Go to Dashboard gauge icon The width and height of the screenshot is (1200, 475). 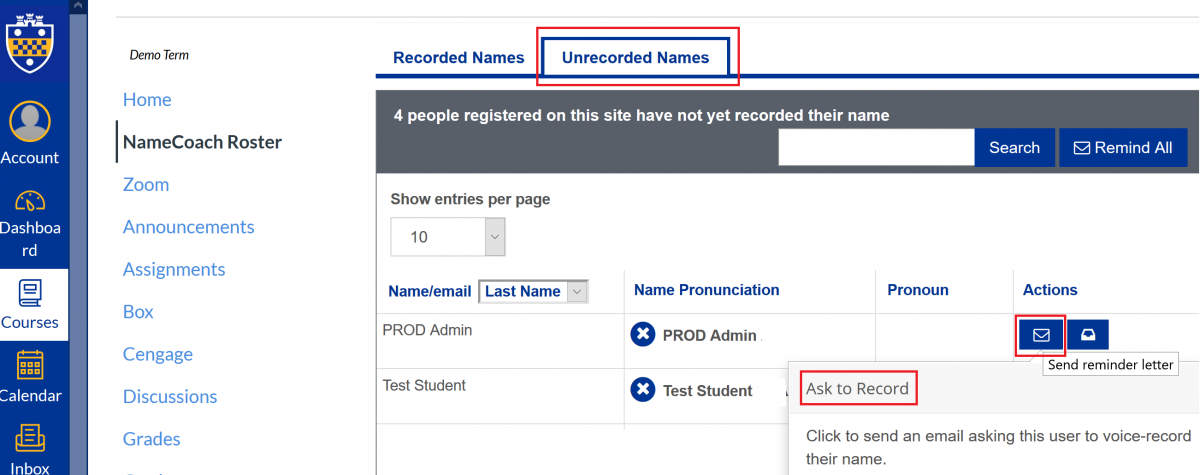30,200
